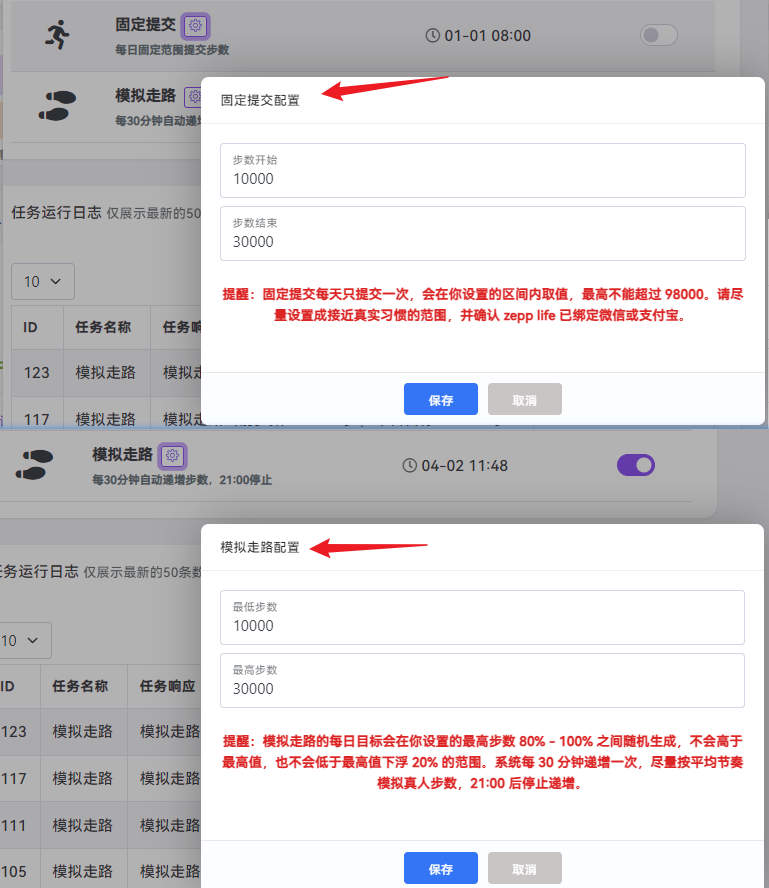The image size is (769, 888).
Task: Click the running person icon for 固定提交
Action: click(57, 35)
